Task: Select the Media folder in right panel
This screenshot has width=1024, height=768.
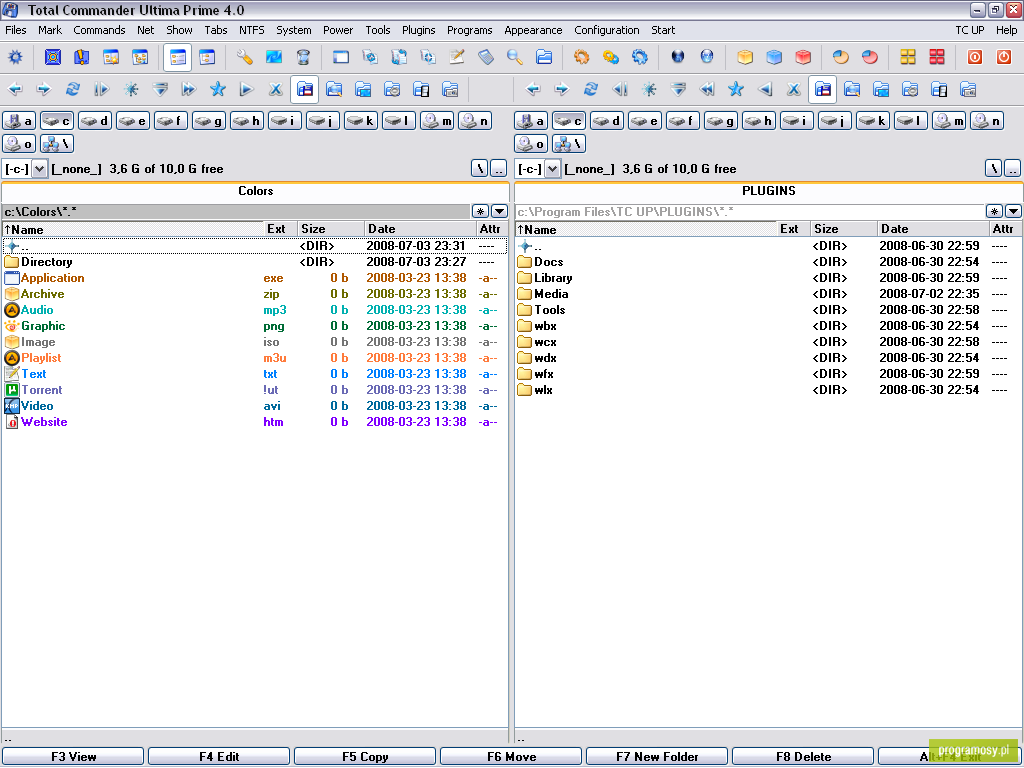Action: click(768, 294)
